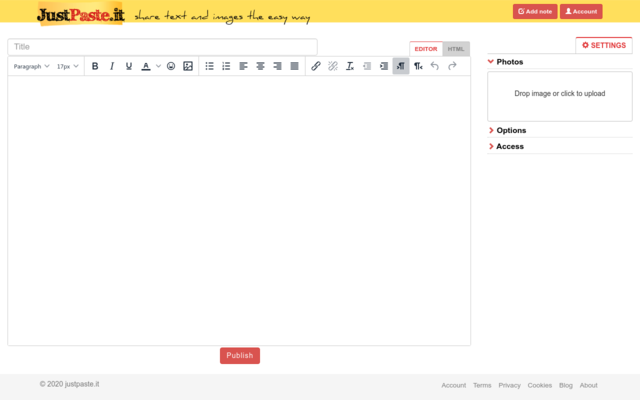Insert a hyperlink
640x400 pixels.
coord(316,66)
